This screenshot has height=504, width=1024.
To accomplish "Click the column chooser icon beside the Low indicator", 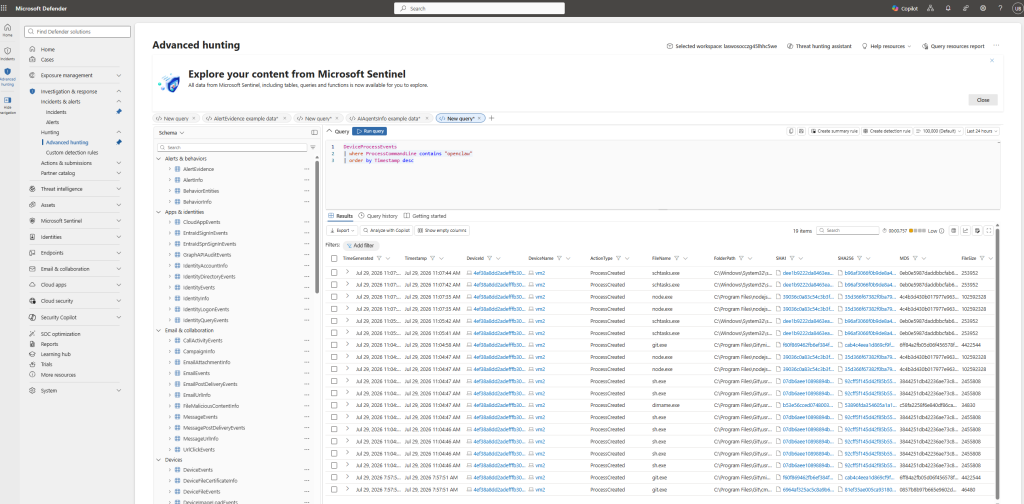I will 954,230.
